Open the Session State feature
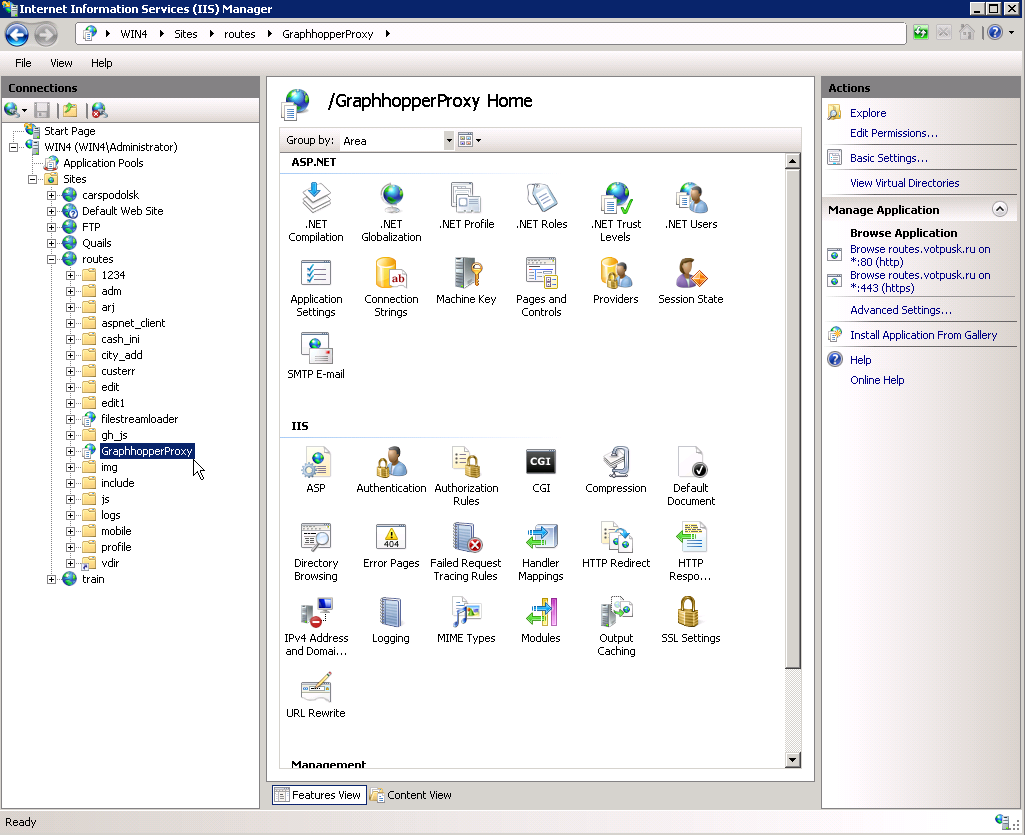The image size is (1025, 835). click(x=691, y=281)
